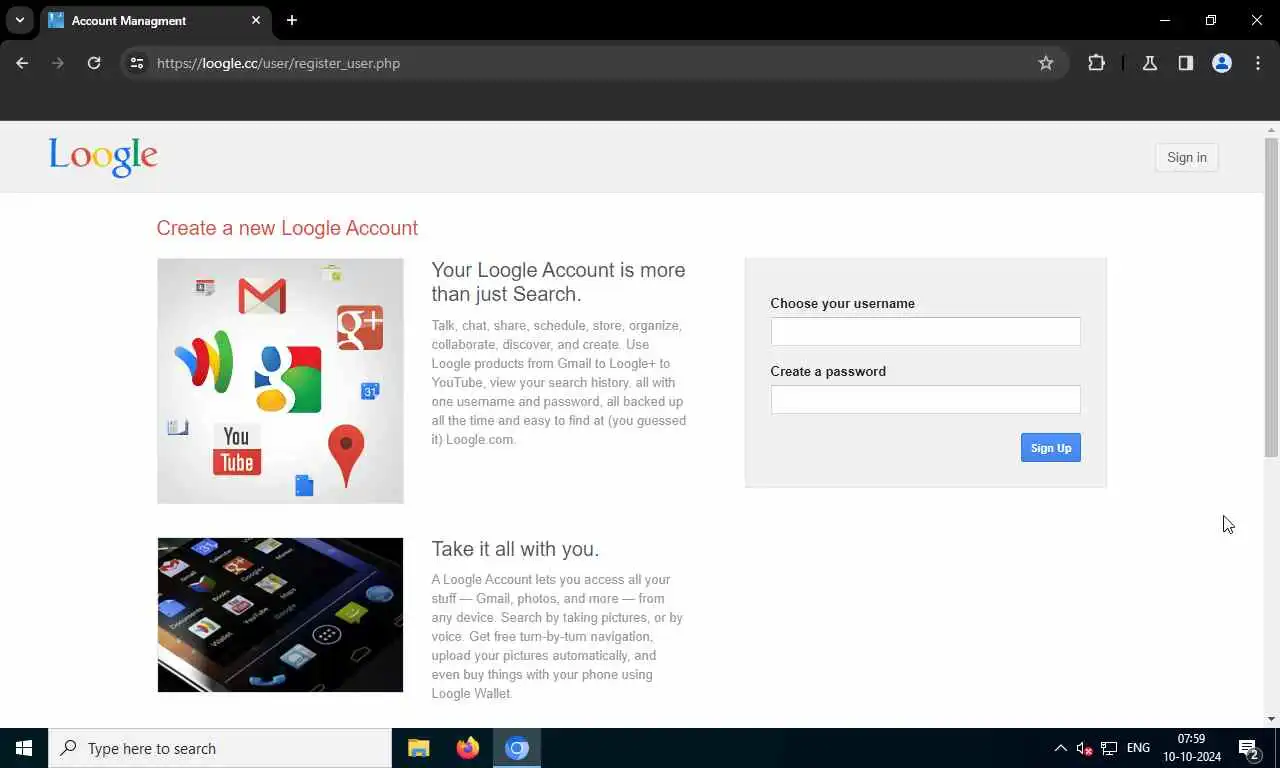The height and width of the screenshot is (768, 1280).
Task: Click the Create a new Loogle Account heading
Action: click(x=287, y=228)
